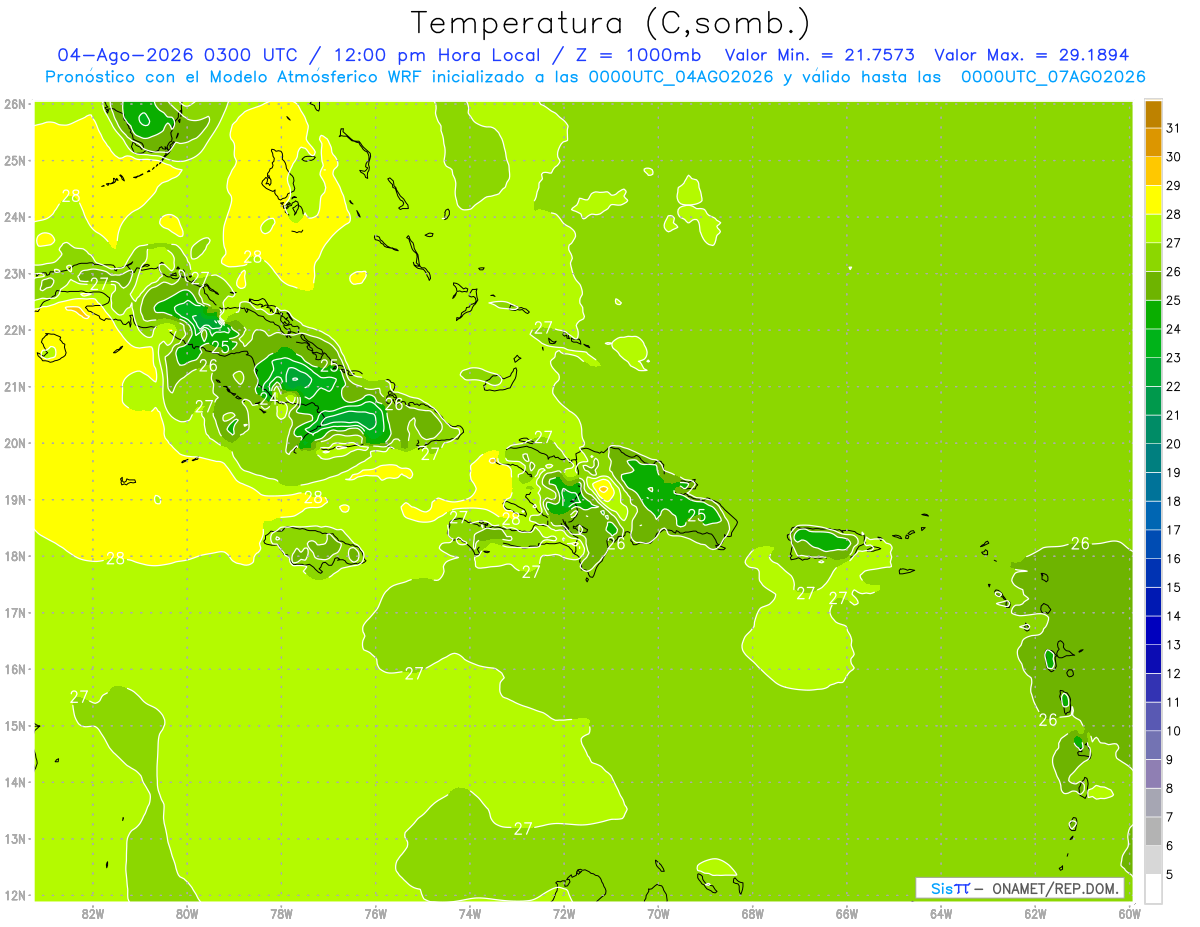This screenshot has width=1200, height=927.
Task: Click the '29' value on the color scale
Action: pos(1173,186)
